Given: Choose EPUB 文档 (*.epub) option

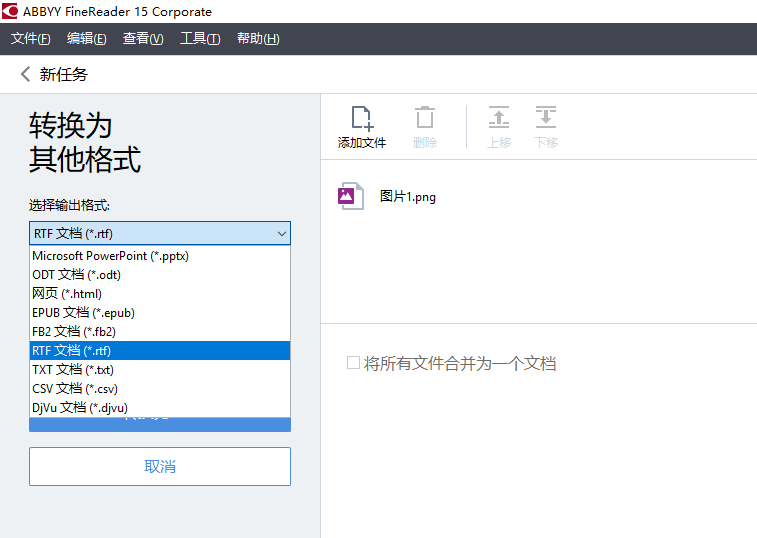Looking at the screenshot, I should (x=160, y=312).
